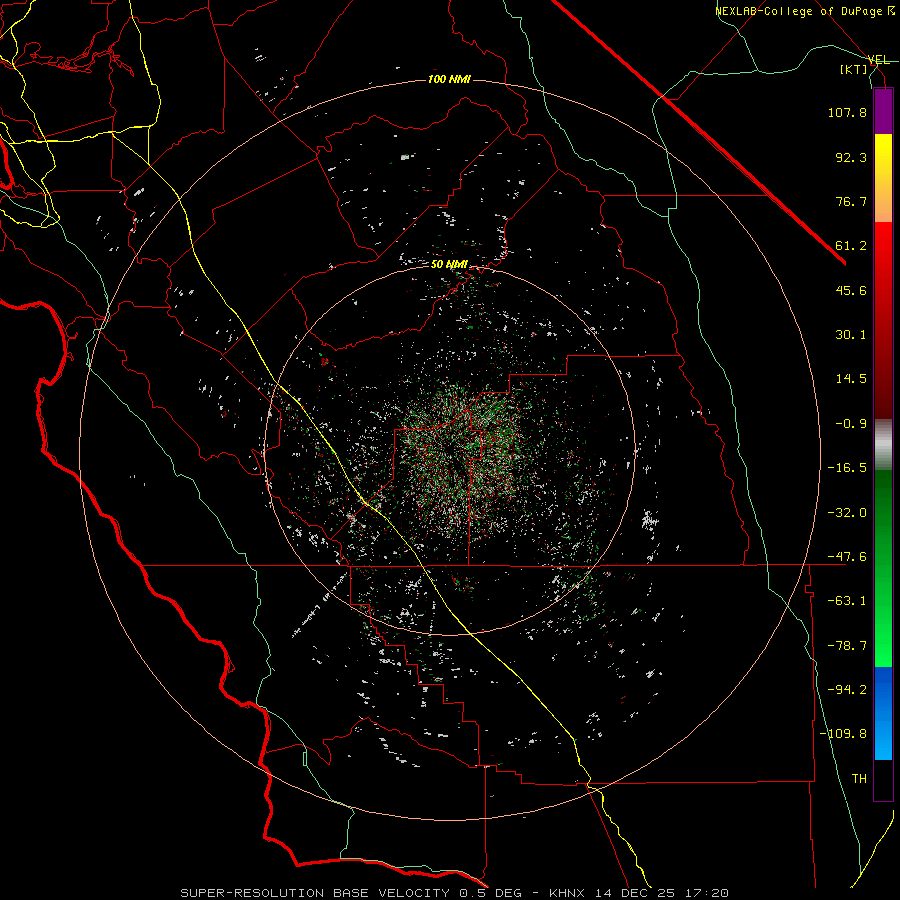
Task: Click the black TH box in color bar
Action: (x=883, y=780)
